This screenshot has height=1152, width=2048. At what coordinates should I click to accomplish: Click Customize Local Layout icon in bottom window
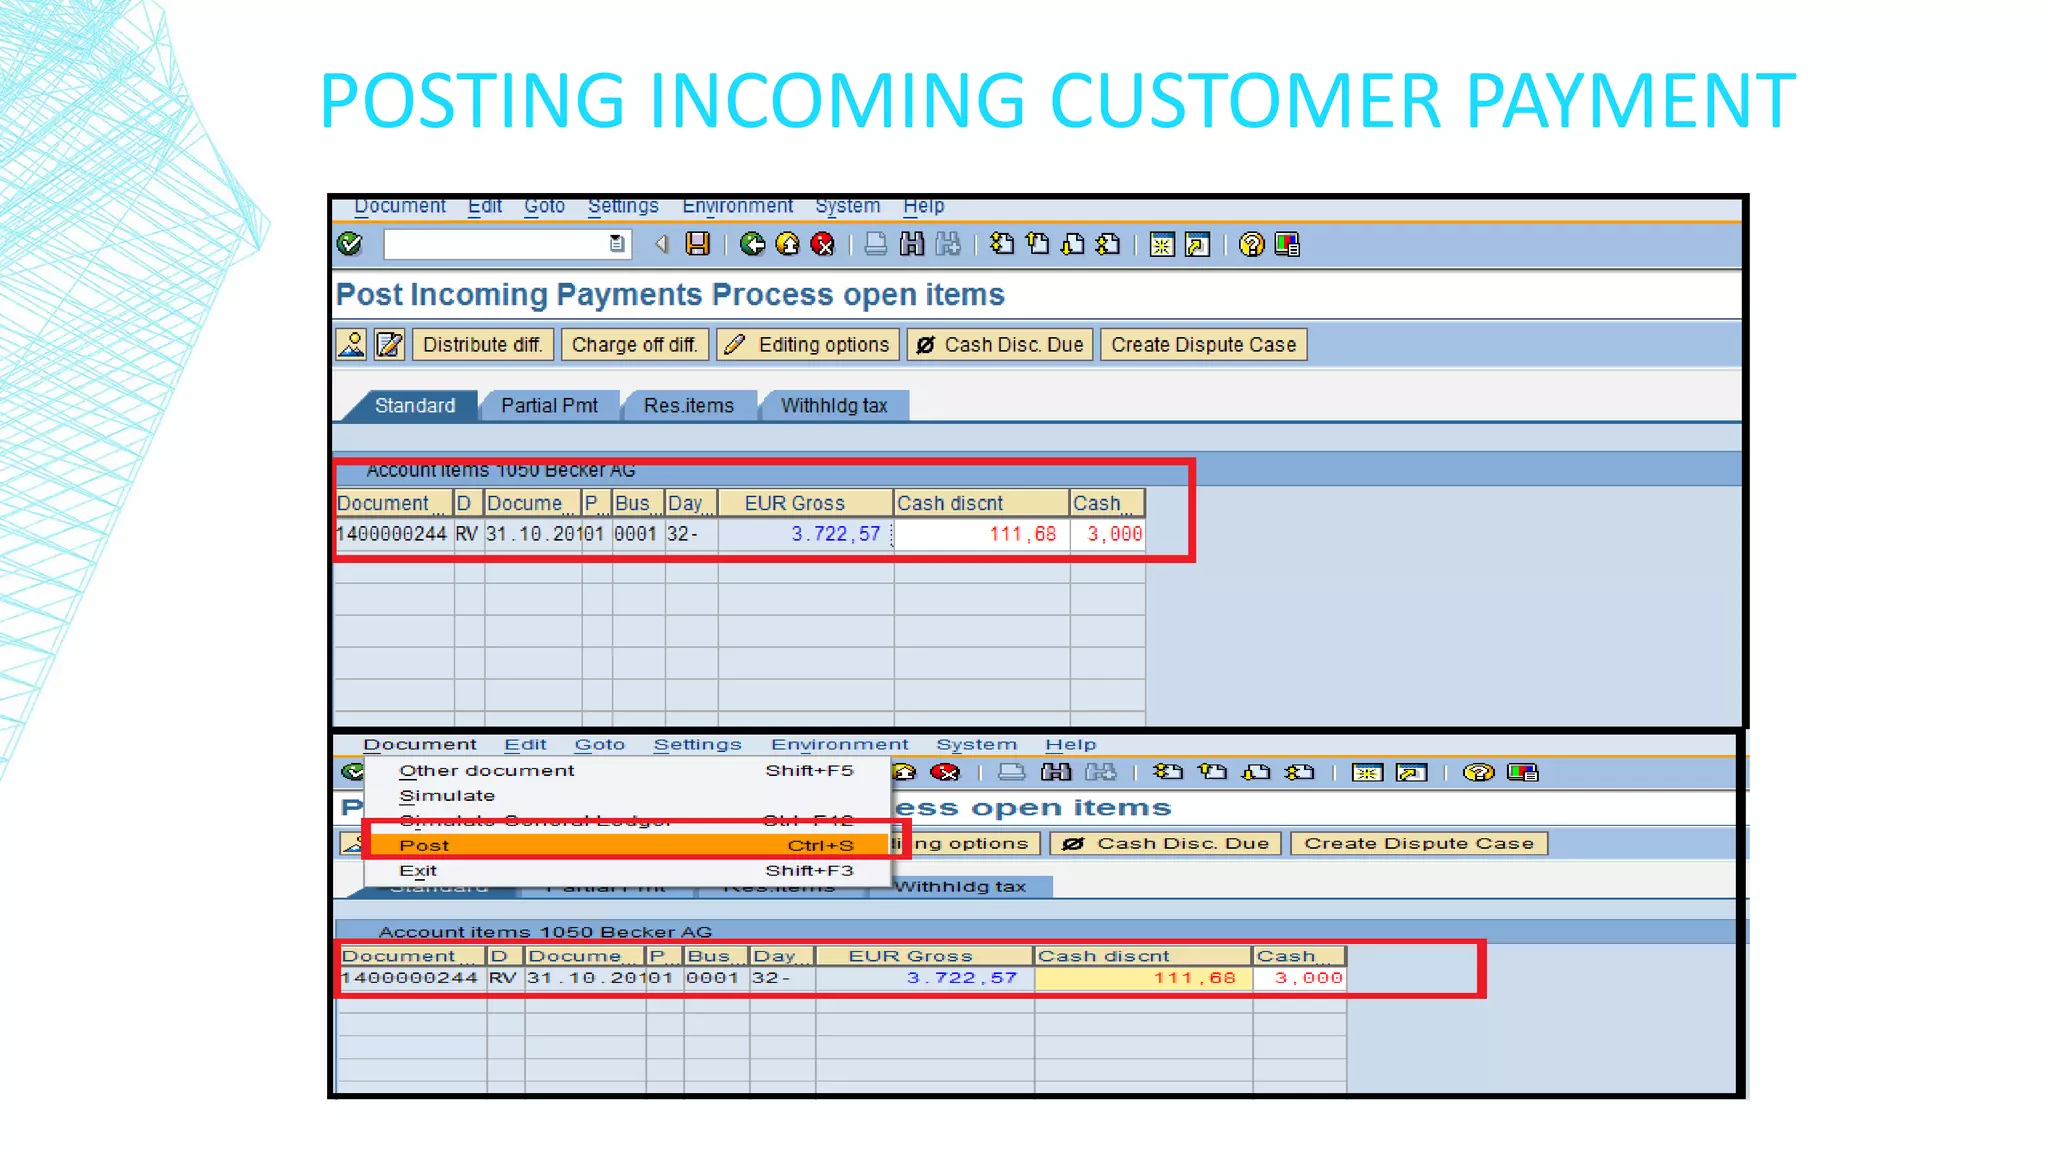pos(1522,772)
